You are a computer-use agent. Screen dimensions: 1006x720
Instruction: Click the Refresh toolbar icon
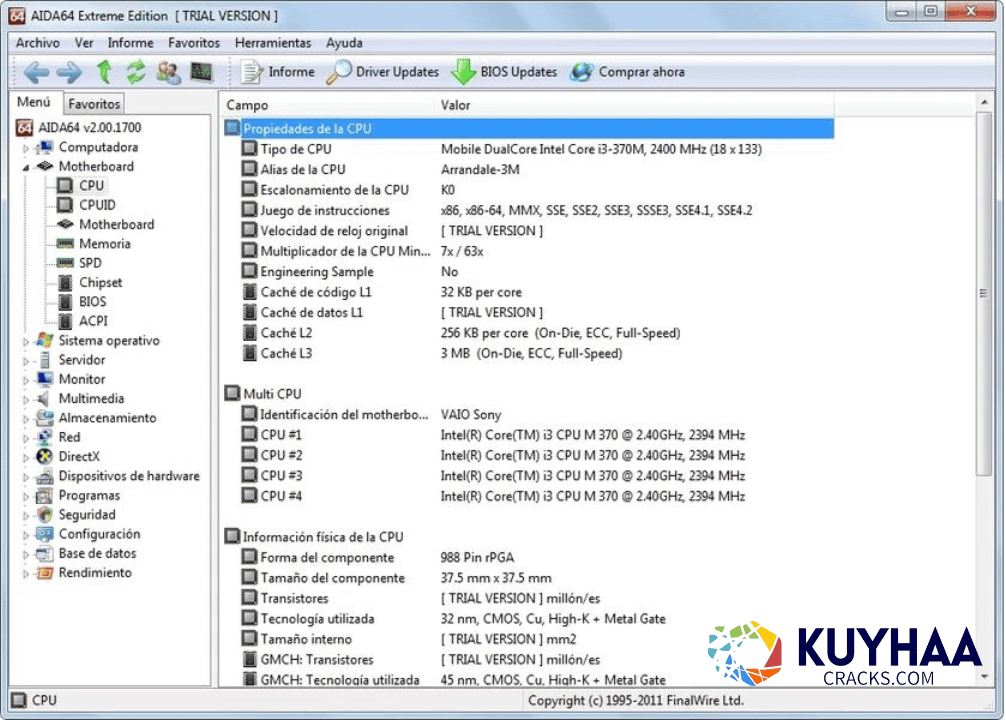coord(135,71)
